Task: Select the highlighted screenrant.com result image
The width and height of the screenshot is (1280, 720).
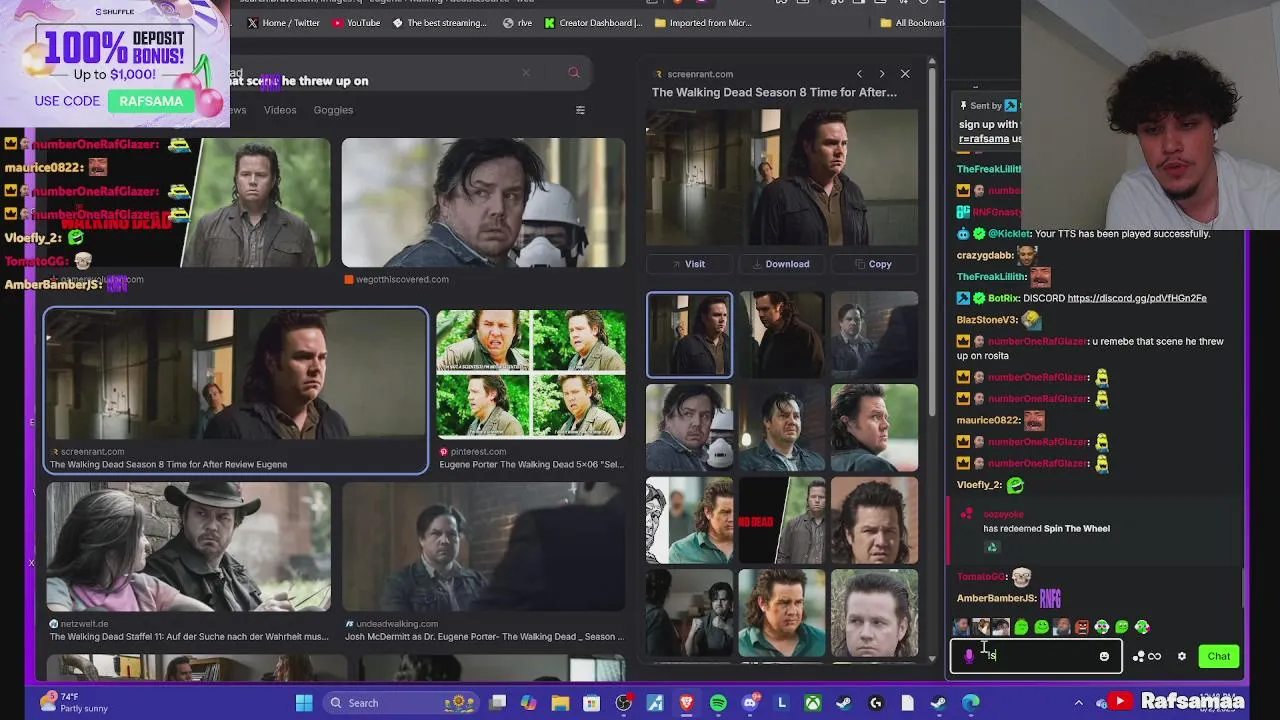Action: pos(235,374)
